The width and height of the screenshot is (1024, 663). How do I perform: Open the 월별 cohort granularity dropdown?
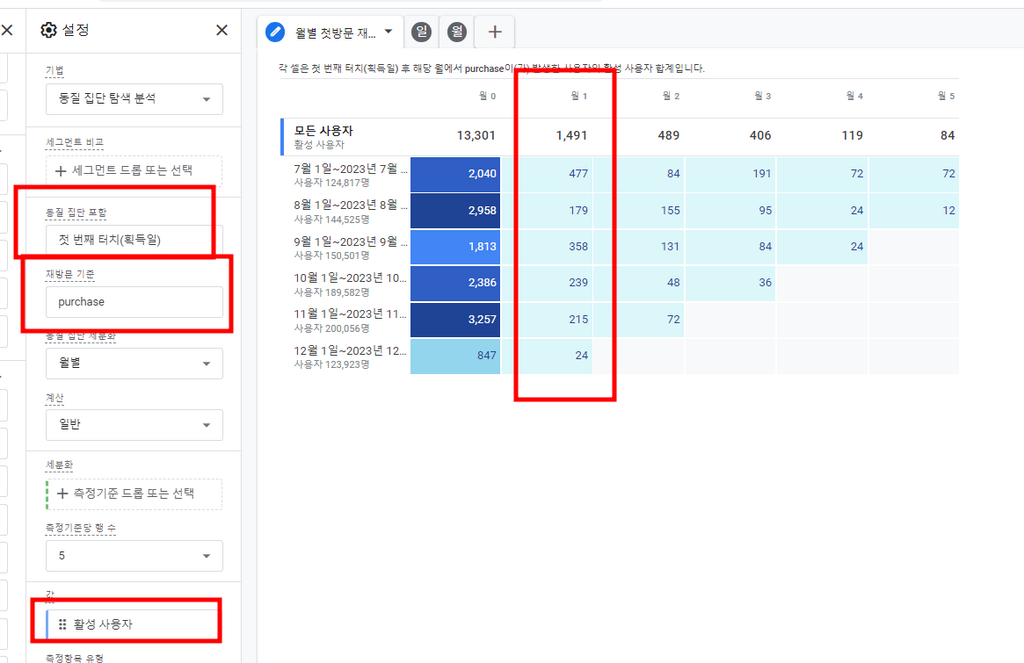click(134, 363)
